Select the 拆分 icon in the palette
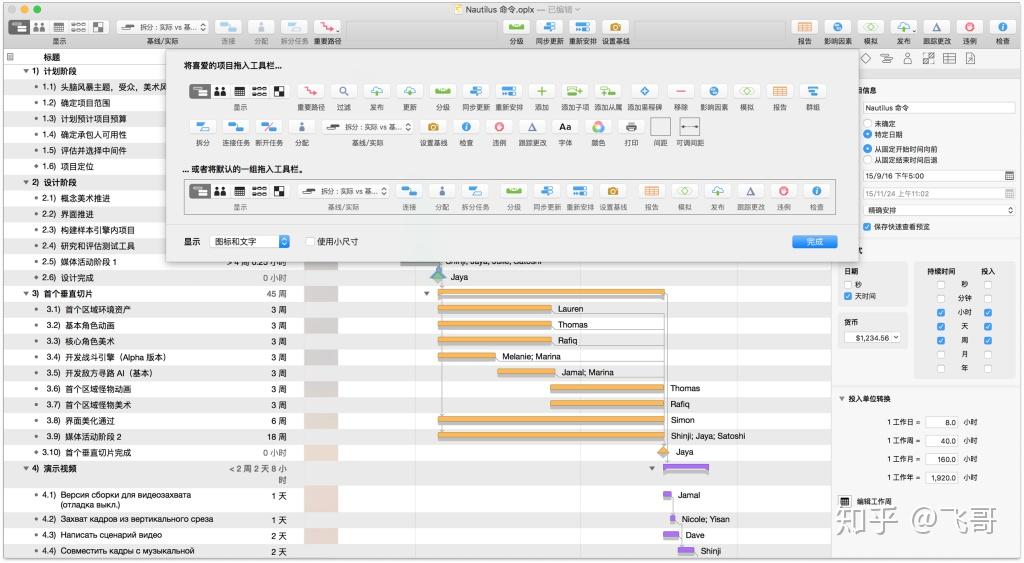This screenshot has height=563, width=1024. pos(203,127)
